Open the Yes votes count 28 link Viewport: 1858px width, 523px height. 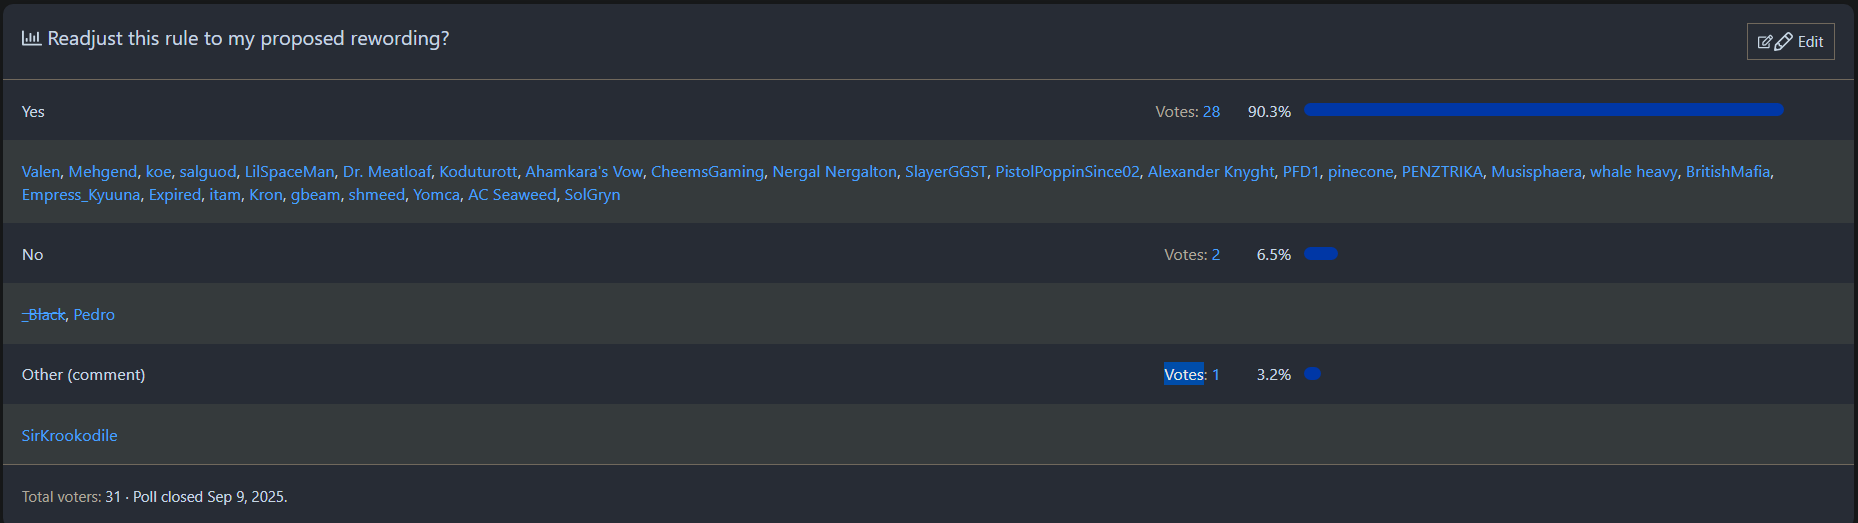(x=1211, y=112)
